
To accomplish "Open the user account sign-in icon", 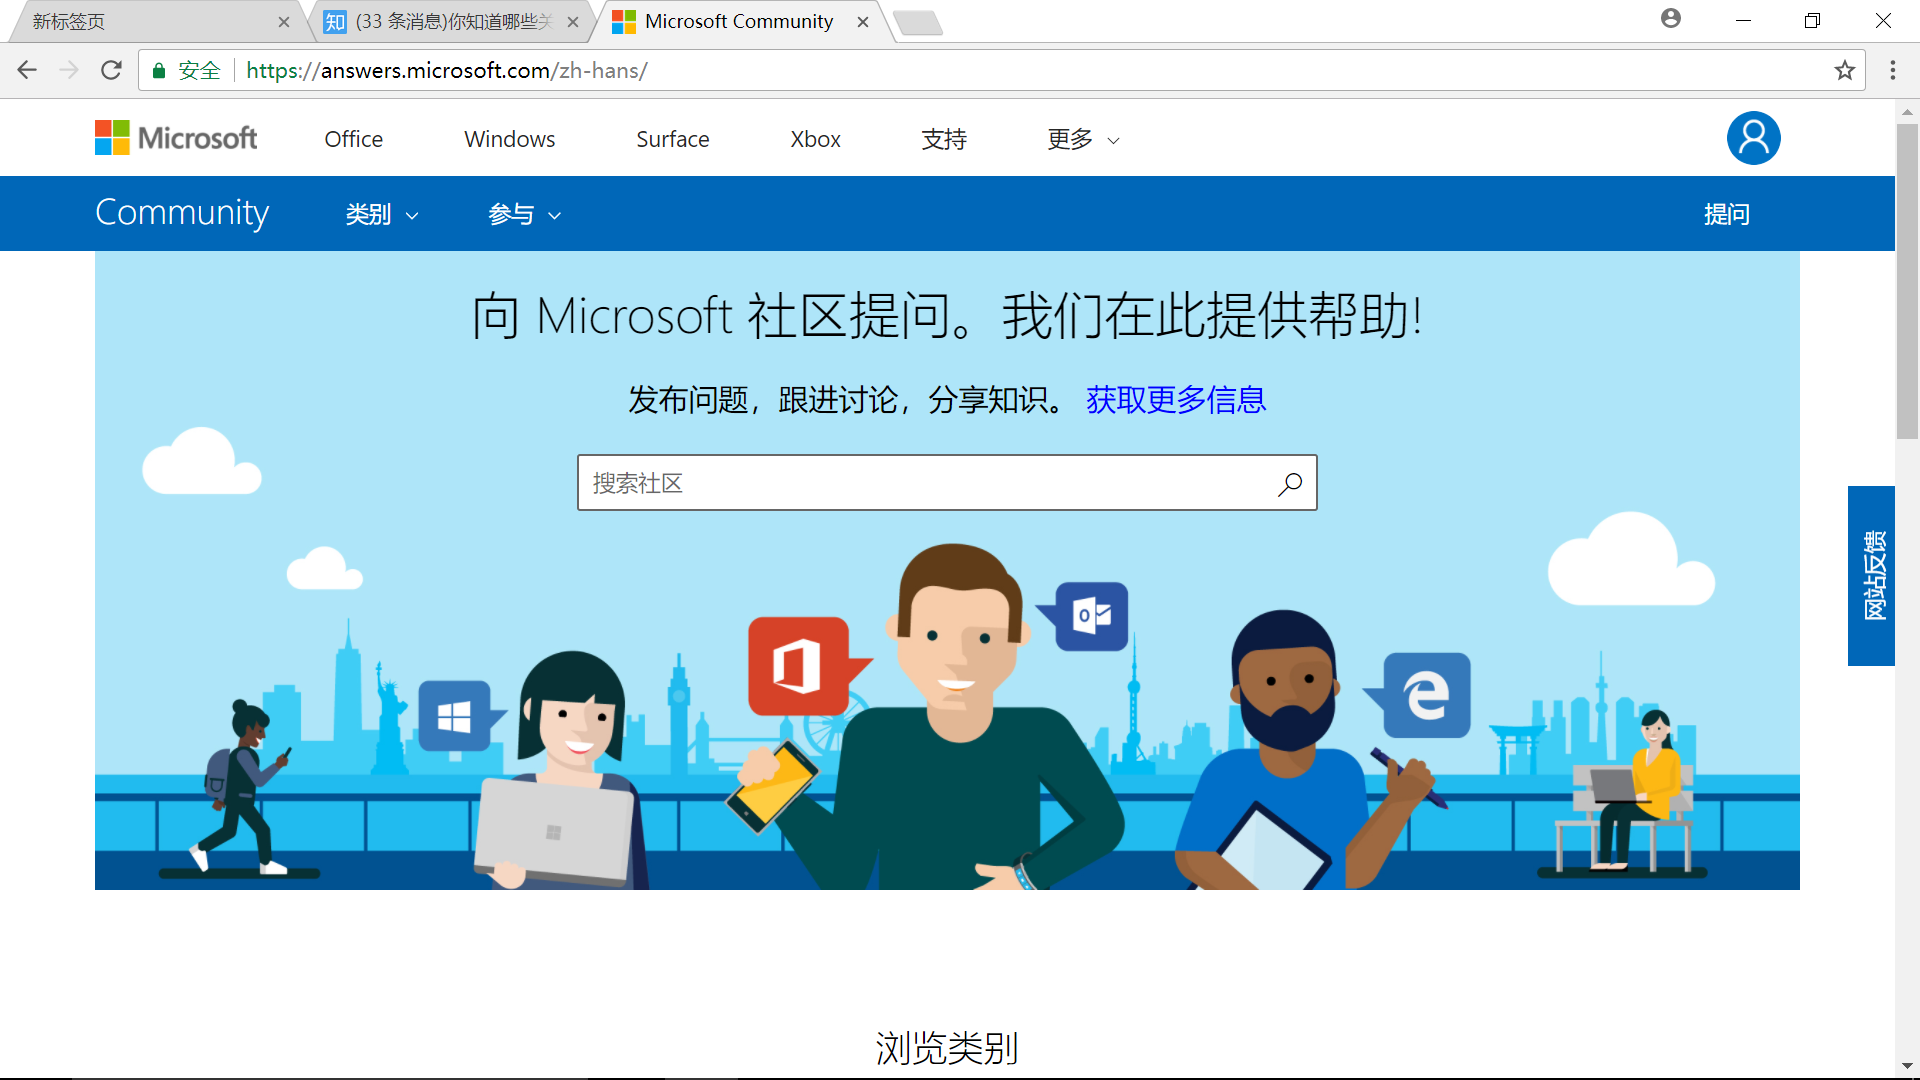I will pyautogui.click(x=1753, y=138).
